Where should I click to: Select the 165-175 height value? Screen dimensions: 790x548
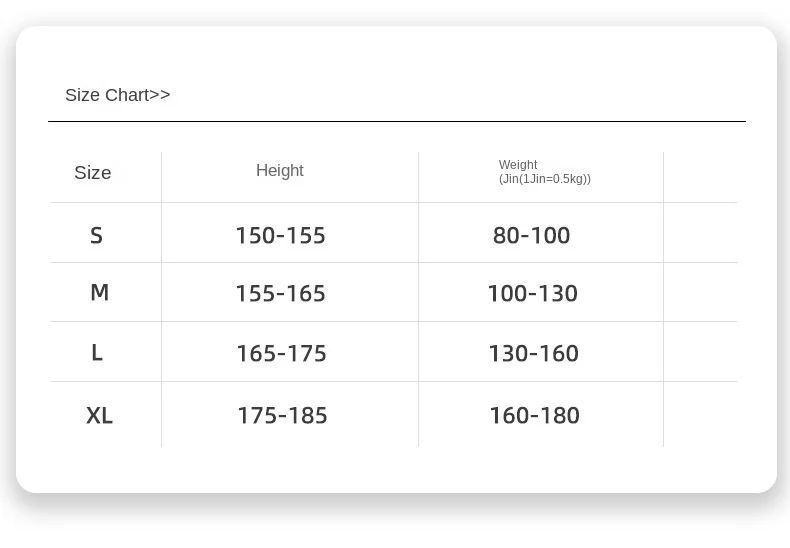coord(281,354)
